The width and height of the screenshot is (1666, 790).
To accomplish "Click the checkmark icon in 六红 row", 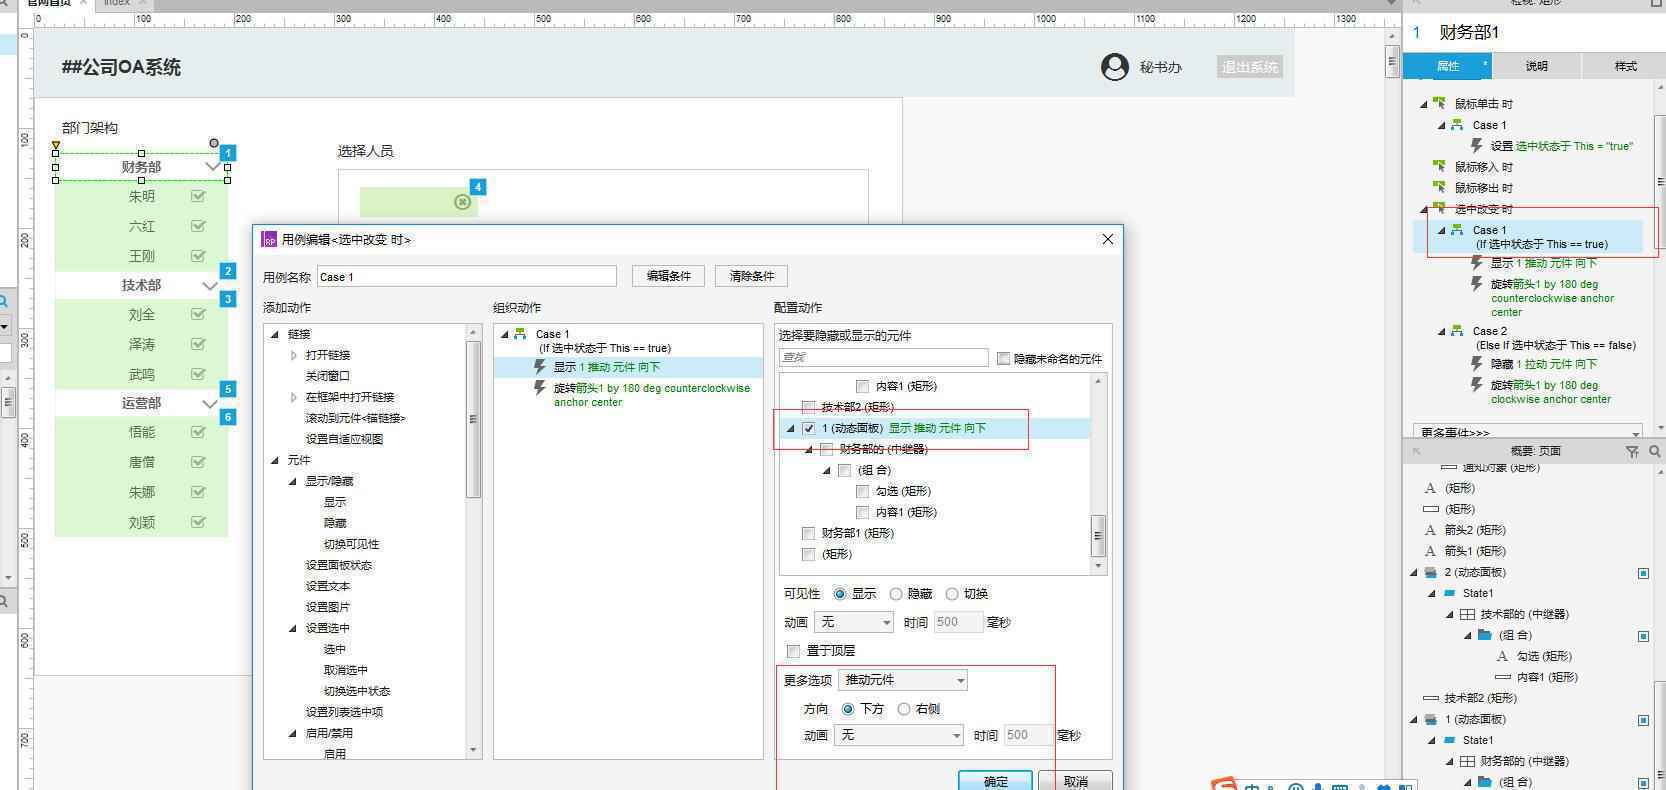I will pyautogui.click(x=198, y=226).
